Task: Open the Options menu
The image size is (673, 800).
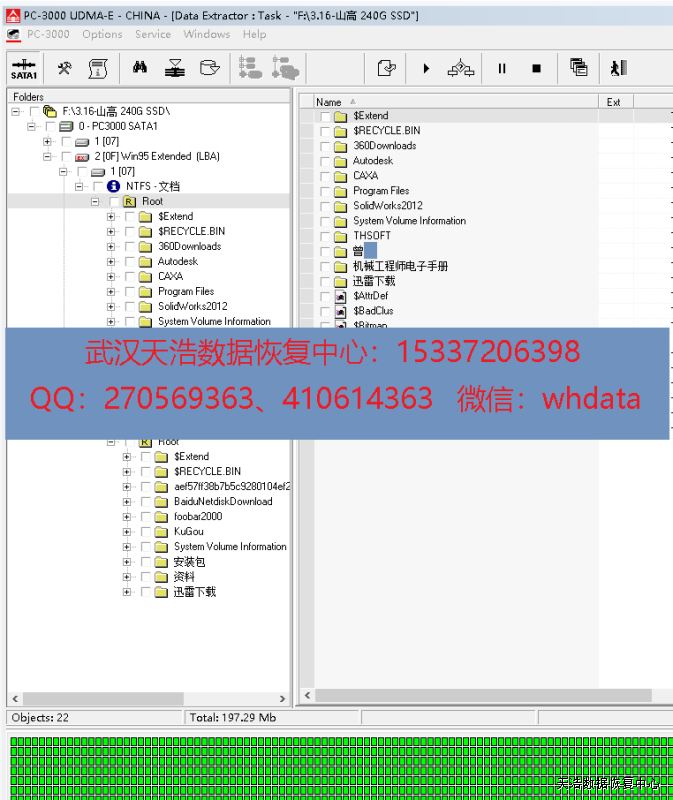Action: [x=102, y=34]
